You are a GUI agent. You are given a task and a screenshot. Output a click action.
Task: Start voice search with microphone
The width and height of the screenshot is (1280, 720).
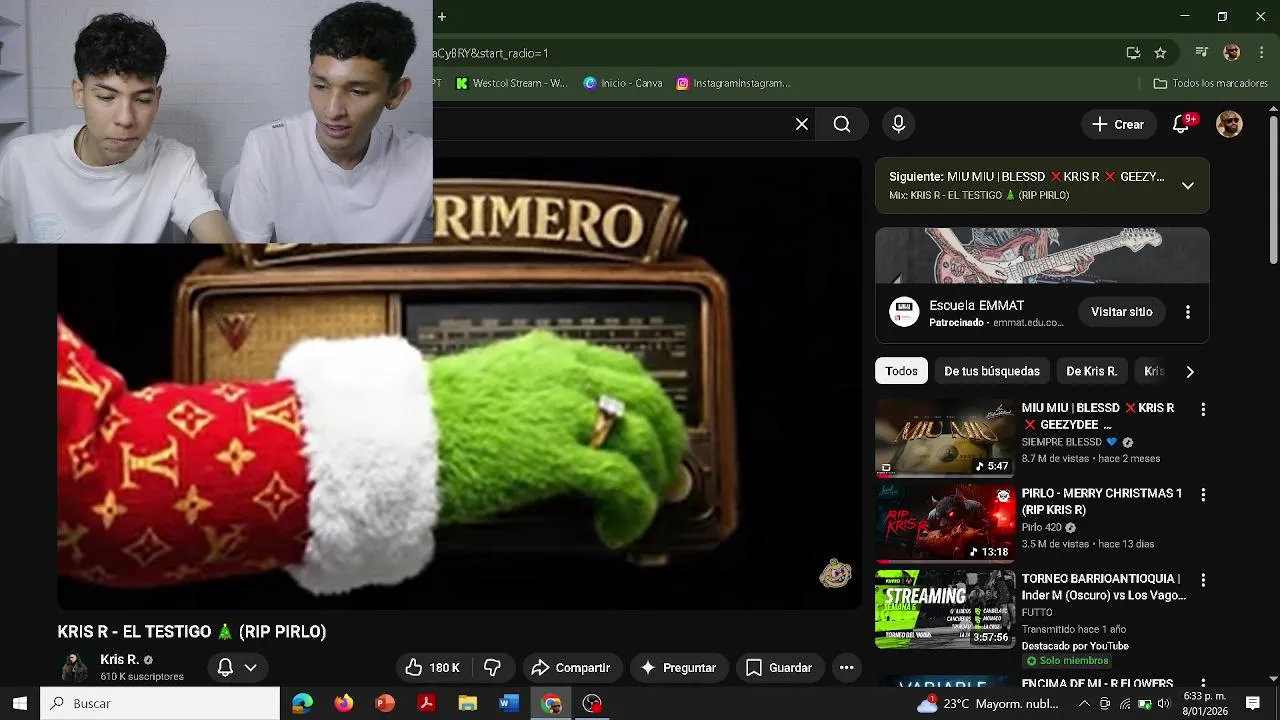(898, 124)
